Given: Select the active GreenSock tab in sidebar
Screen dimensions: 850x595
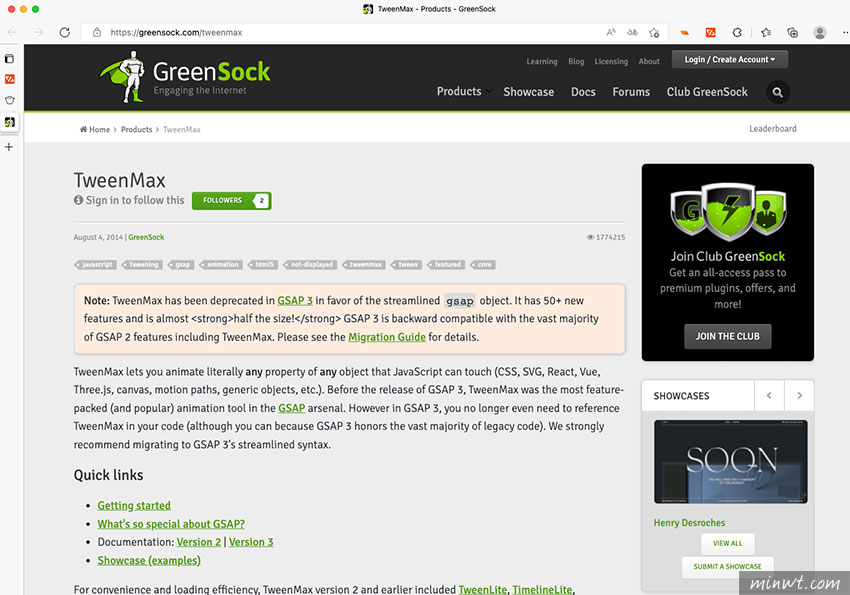Looking at the screenshot, I should (x=10, y=122).
